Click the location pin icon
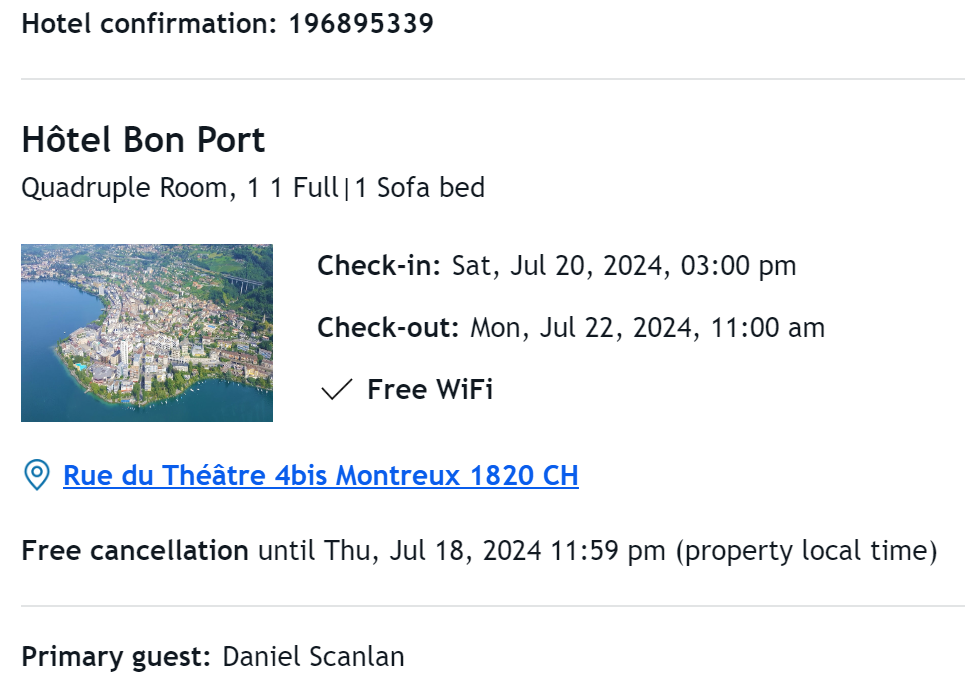Image resolution: width=974 pixels, height=688 pixels. click(x=37, y=475)
